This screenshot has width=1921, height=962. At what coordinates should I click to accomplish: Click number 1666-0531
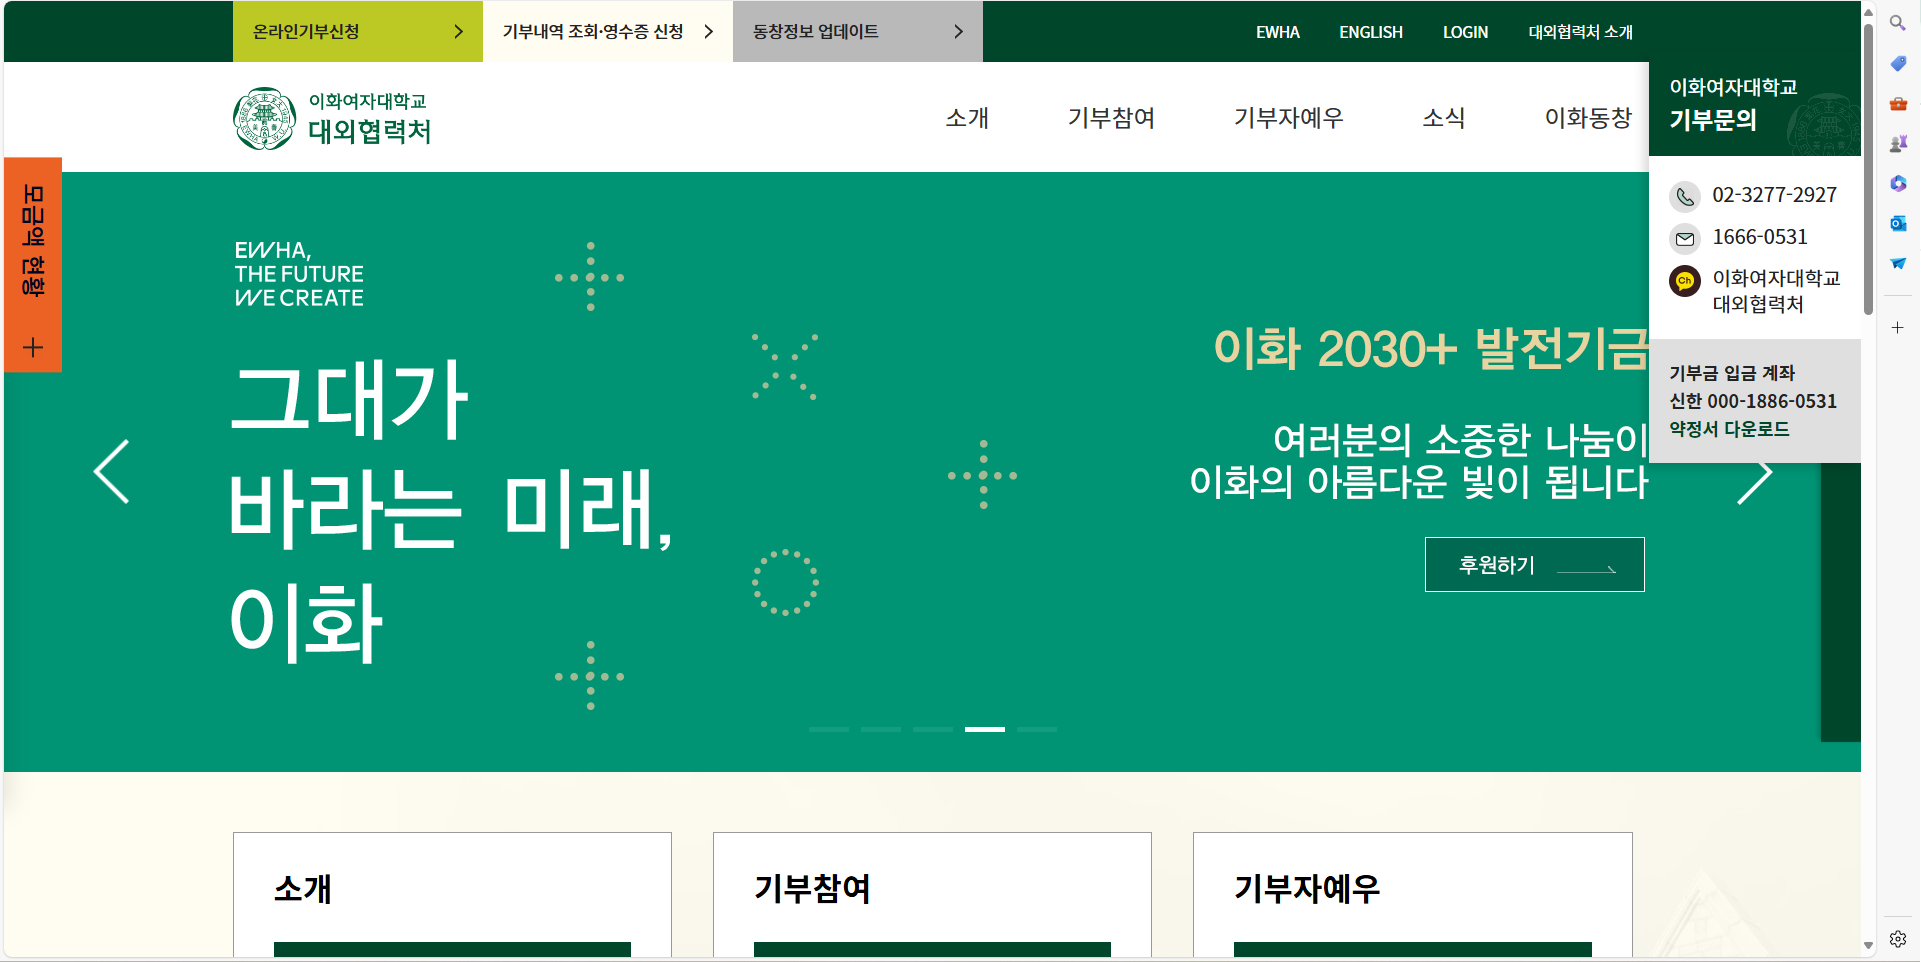1760,237
